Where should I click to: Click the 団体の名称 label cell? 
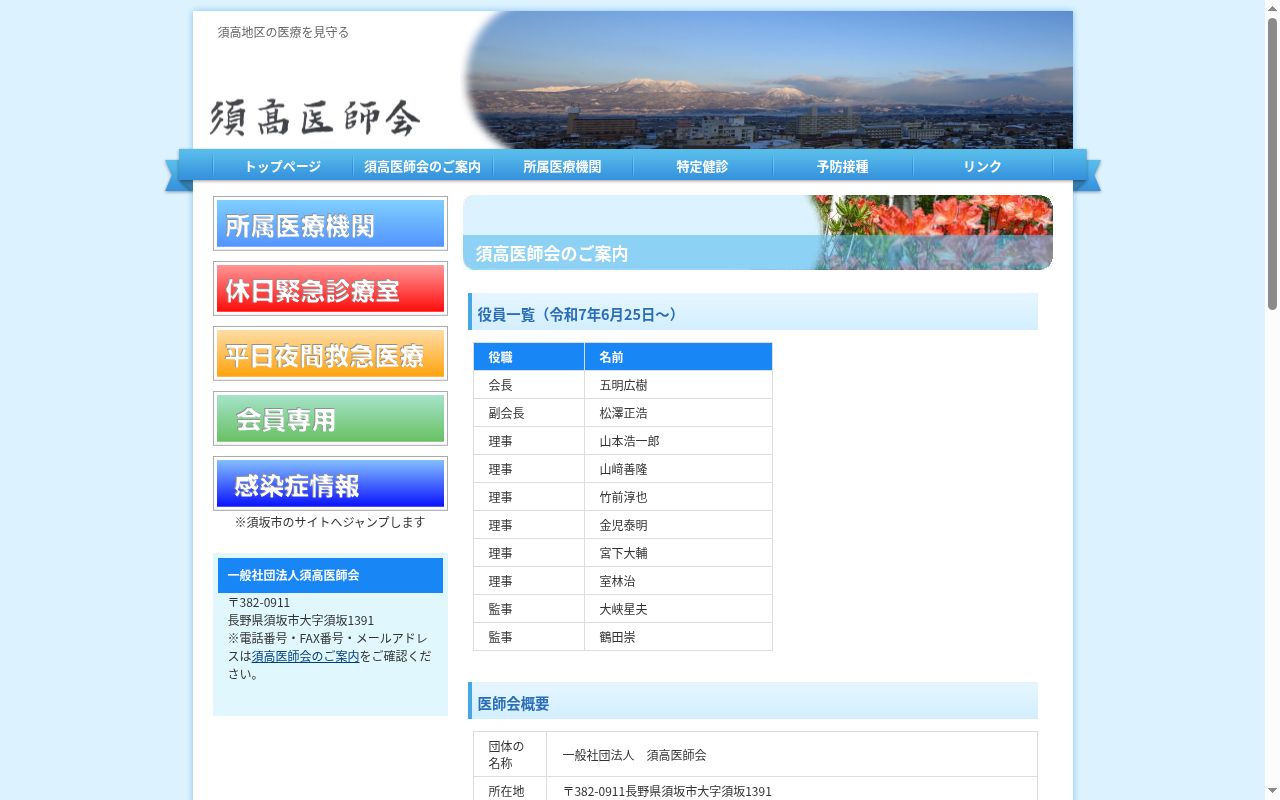click(510, 755)
